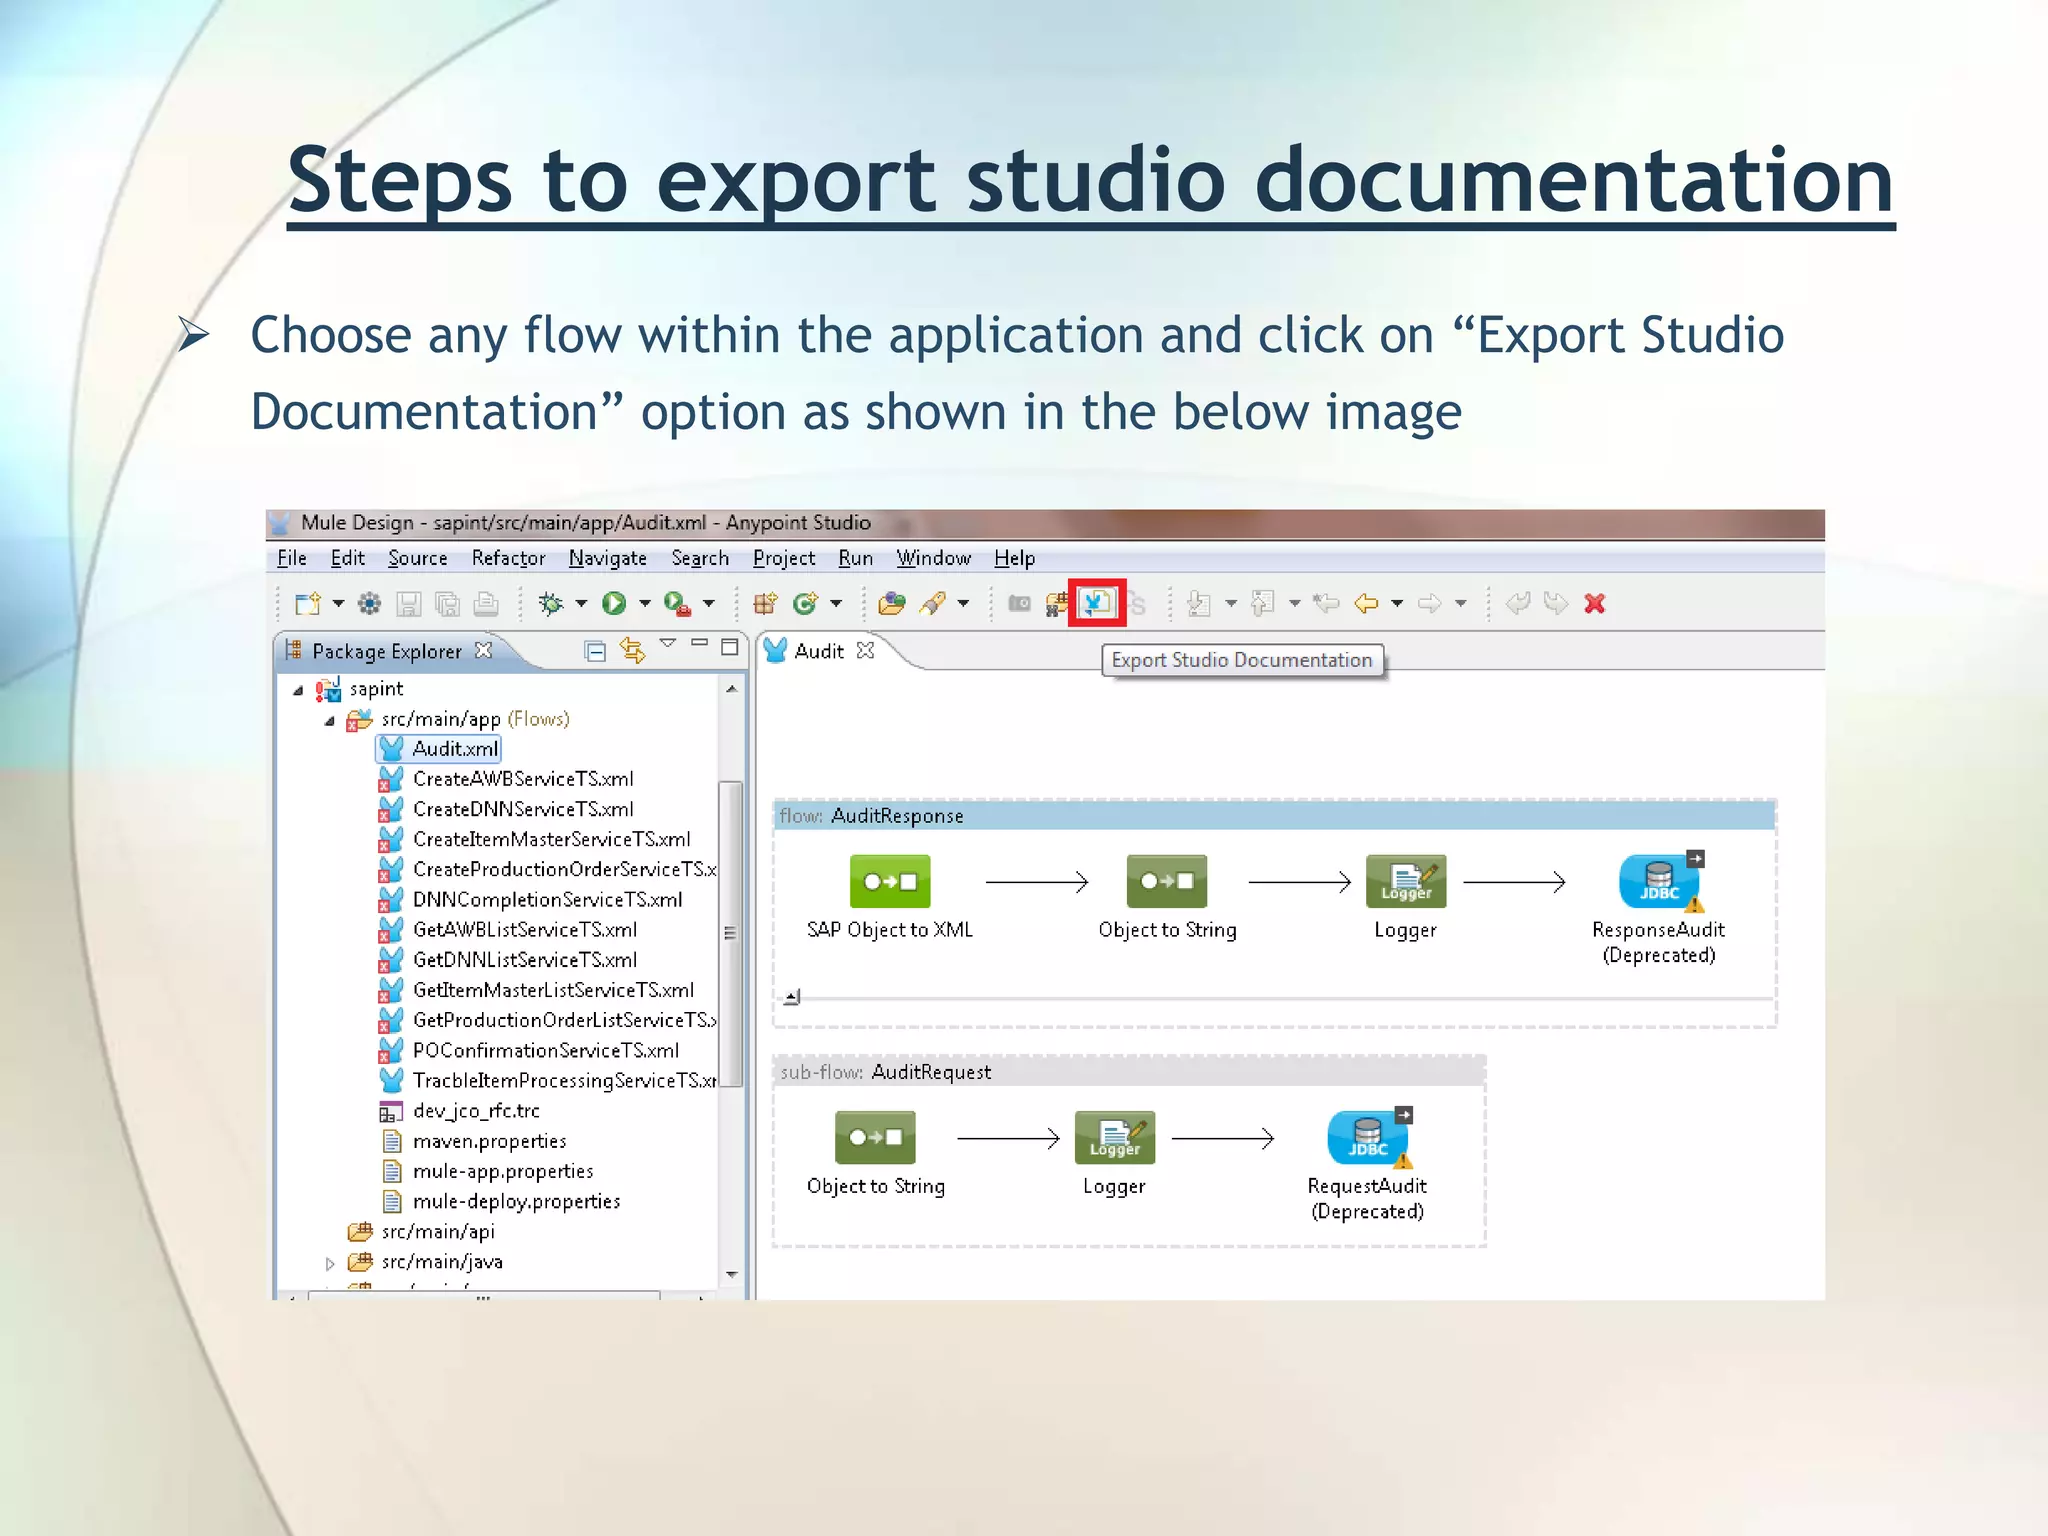Open the Help menu
Screen dimensions: 2048x1536
pos(1014,558)
